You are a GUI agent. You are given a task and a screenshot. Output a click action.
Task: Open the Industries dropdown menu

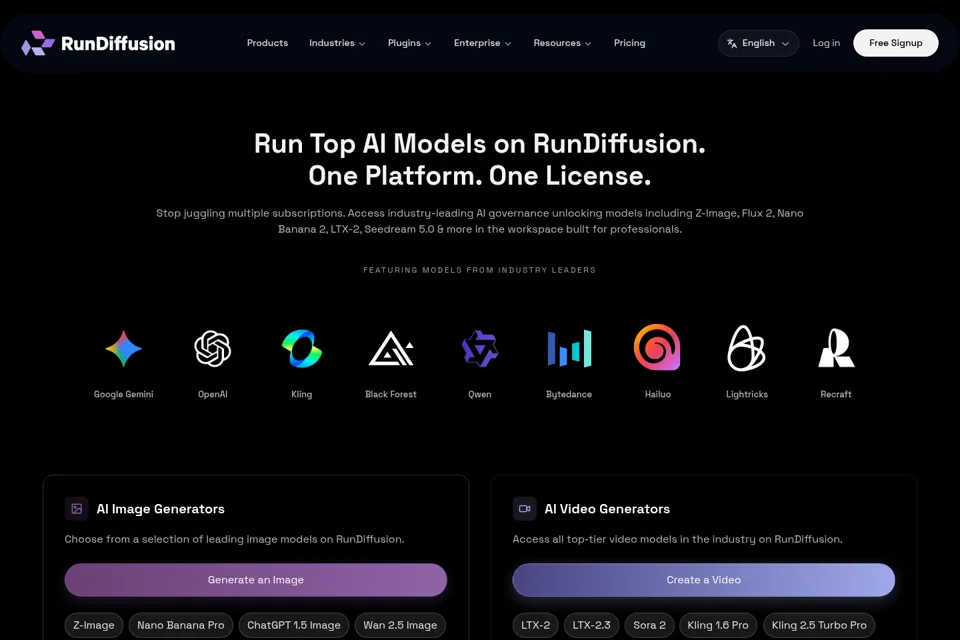pos(337,43)
